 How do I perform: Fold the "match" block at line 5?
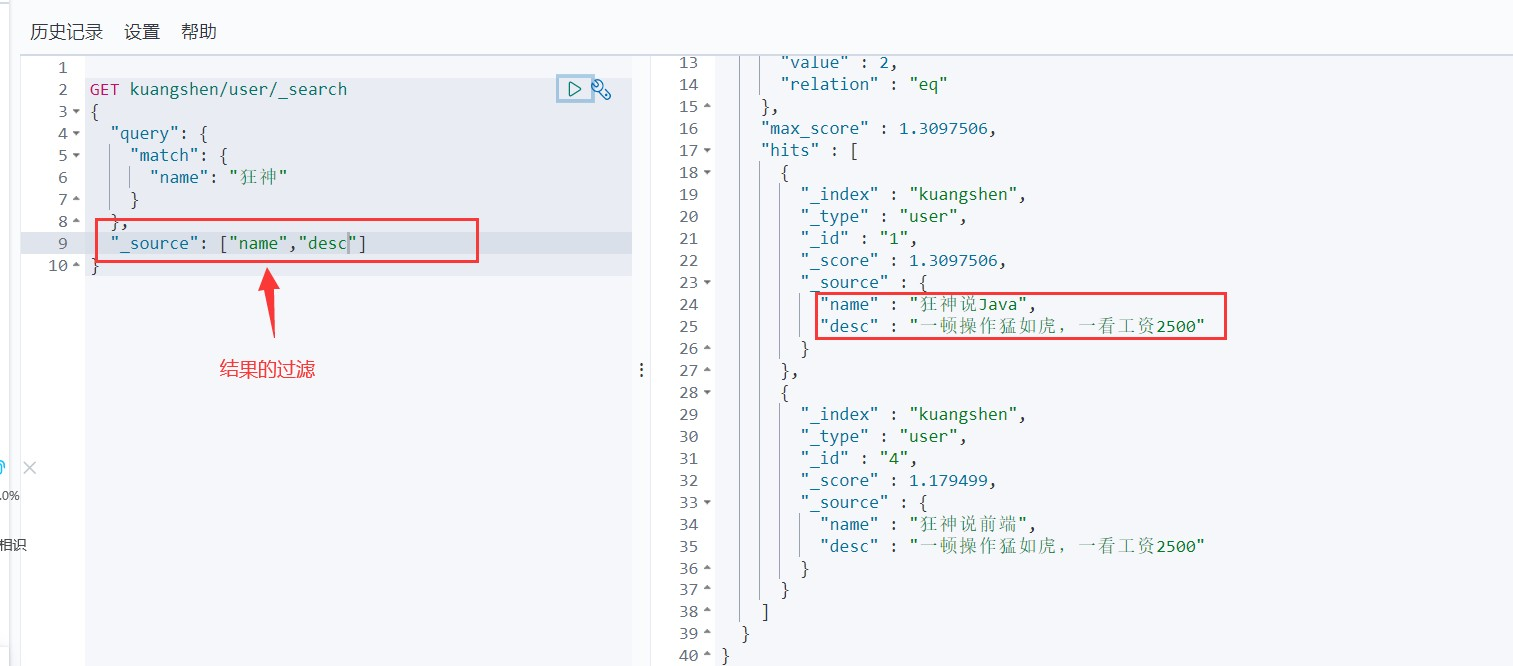pyautogui.click(x=76, y=156)
